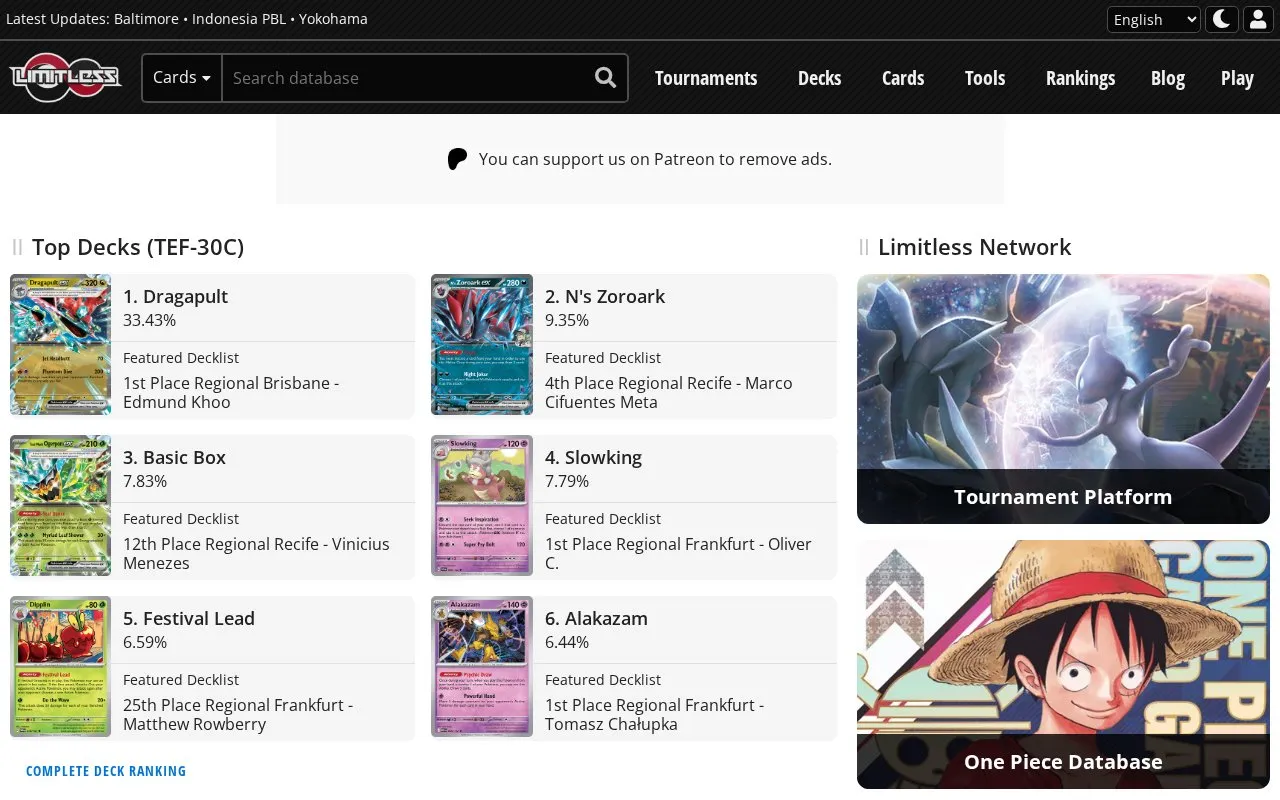Open Tomasz Chałupka's Frankfurt decklist
This screenshot has height=800, width=1280.
pos(654,714)
